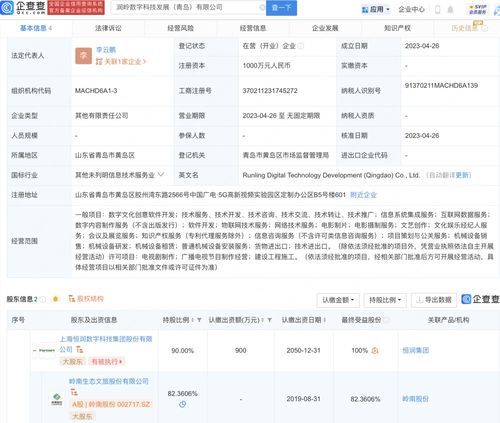
Task: Go to the 企业发展 tab
Action: pos(325,28)
